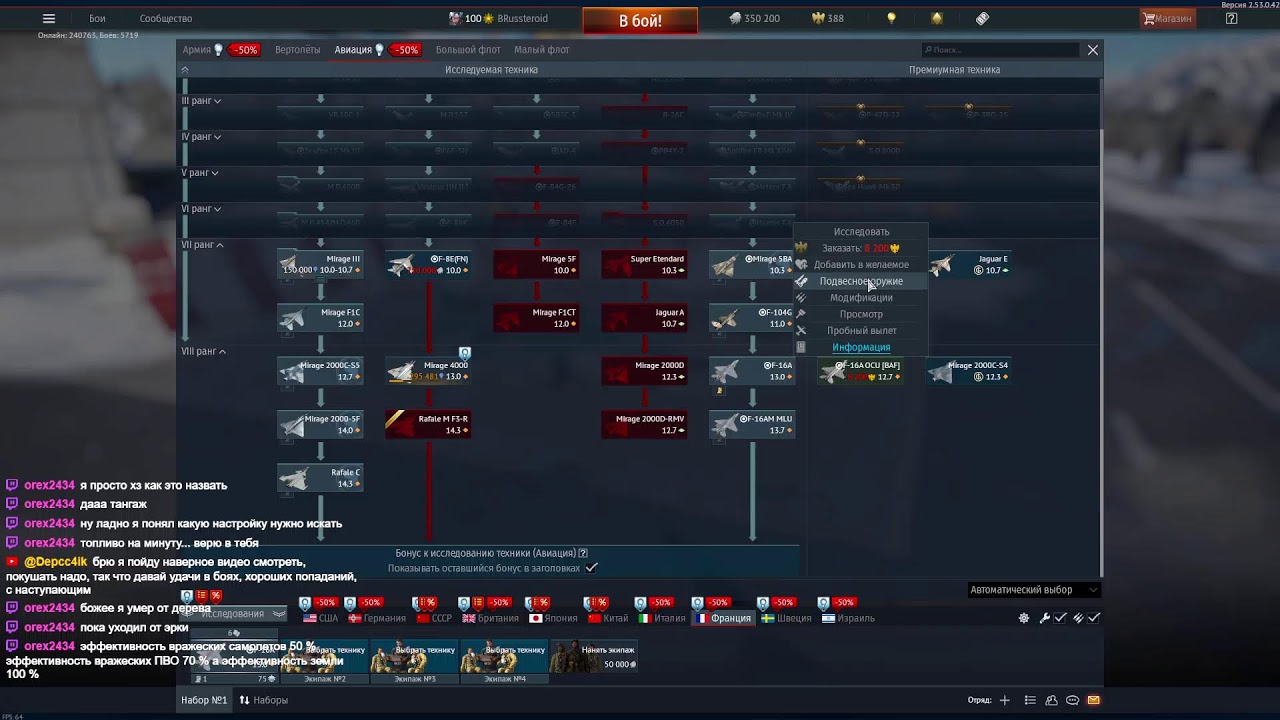Focus the Поиск search field

tap(1000, 49)
